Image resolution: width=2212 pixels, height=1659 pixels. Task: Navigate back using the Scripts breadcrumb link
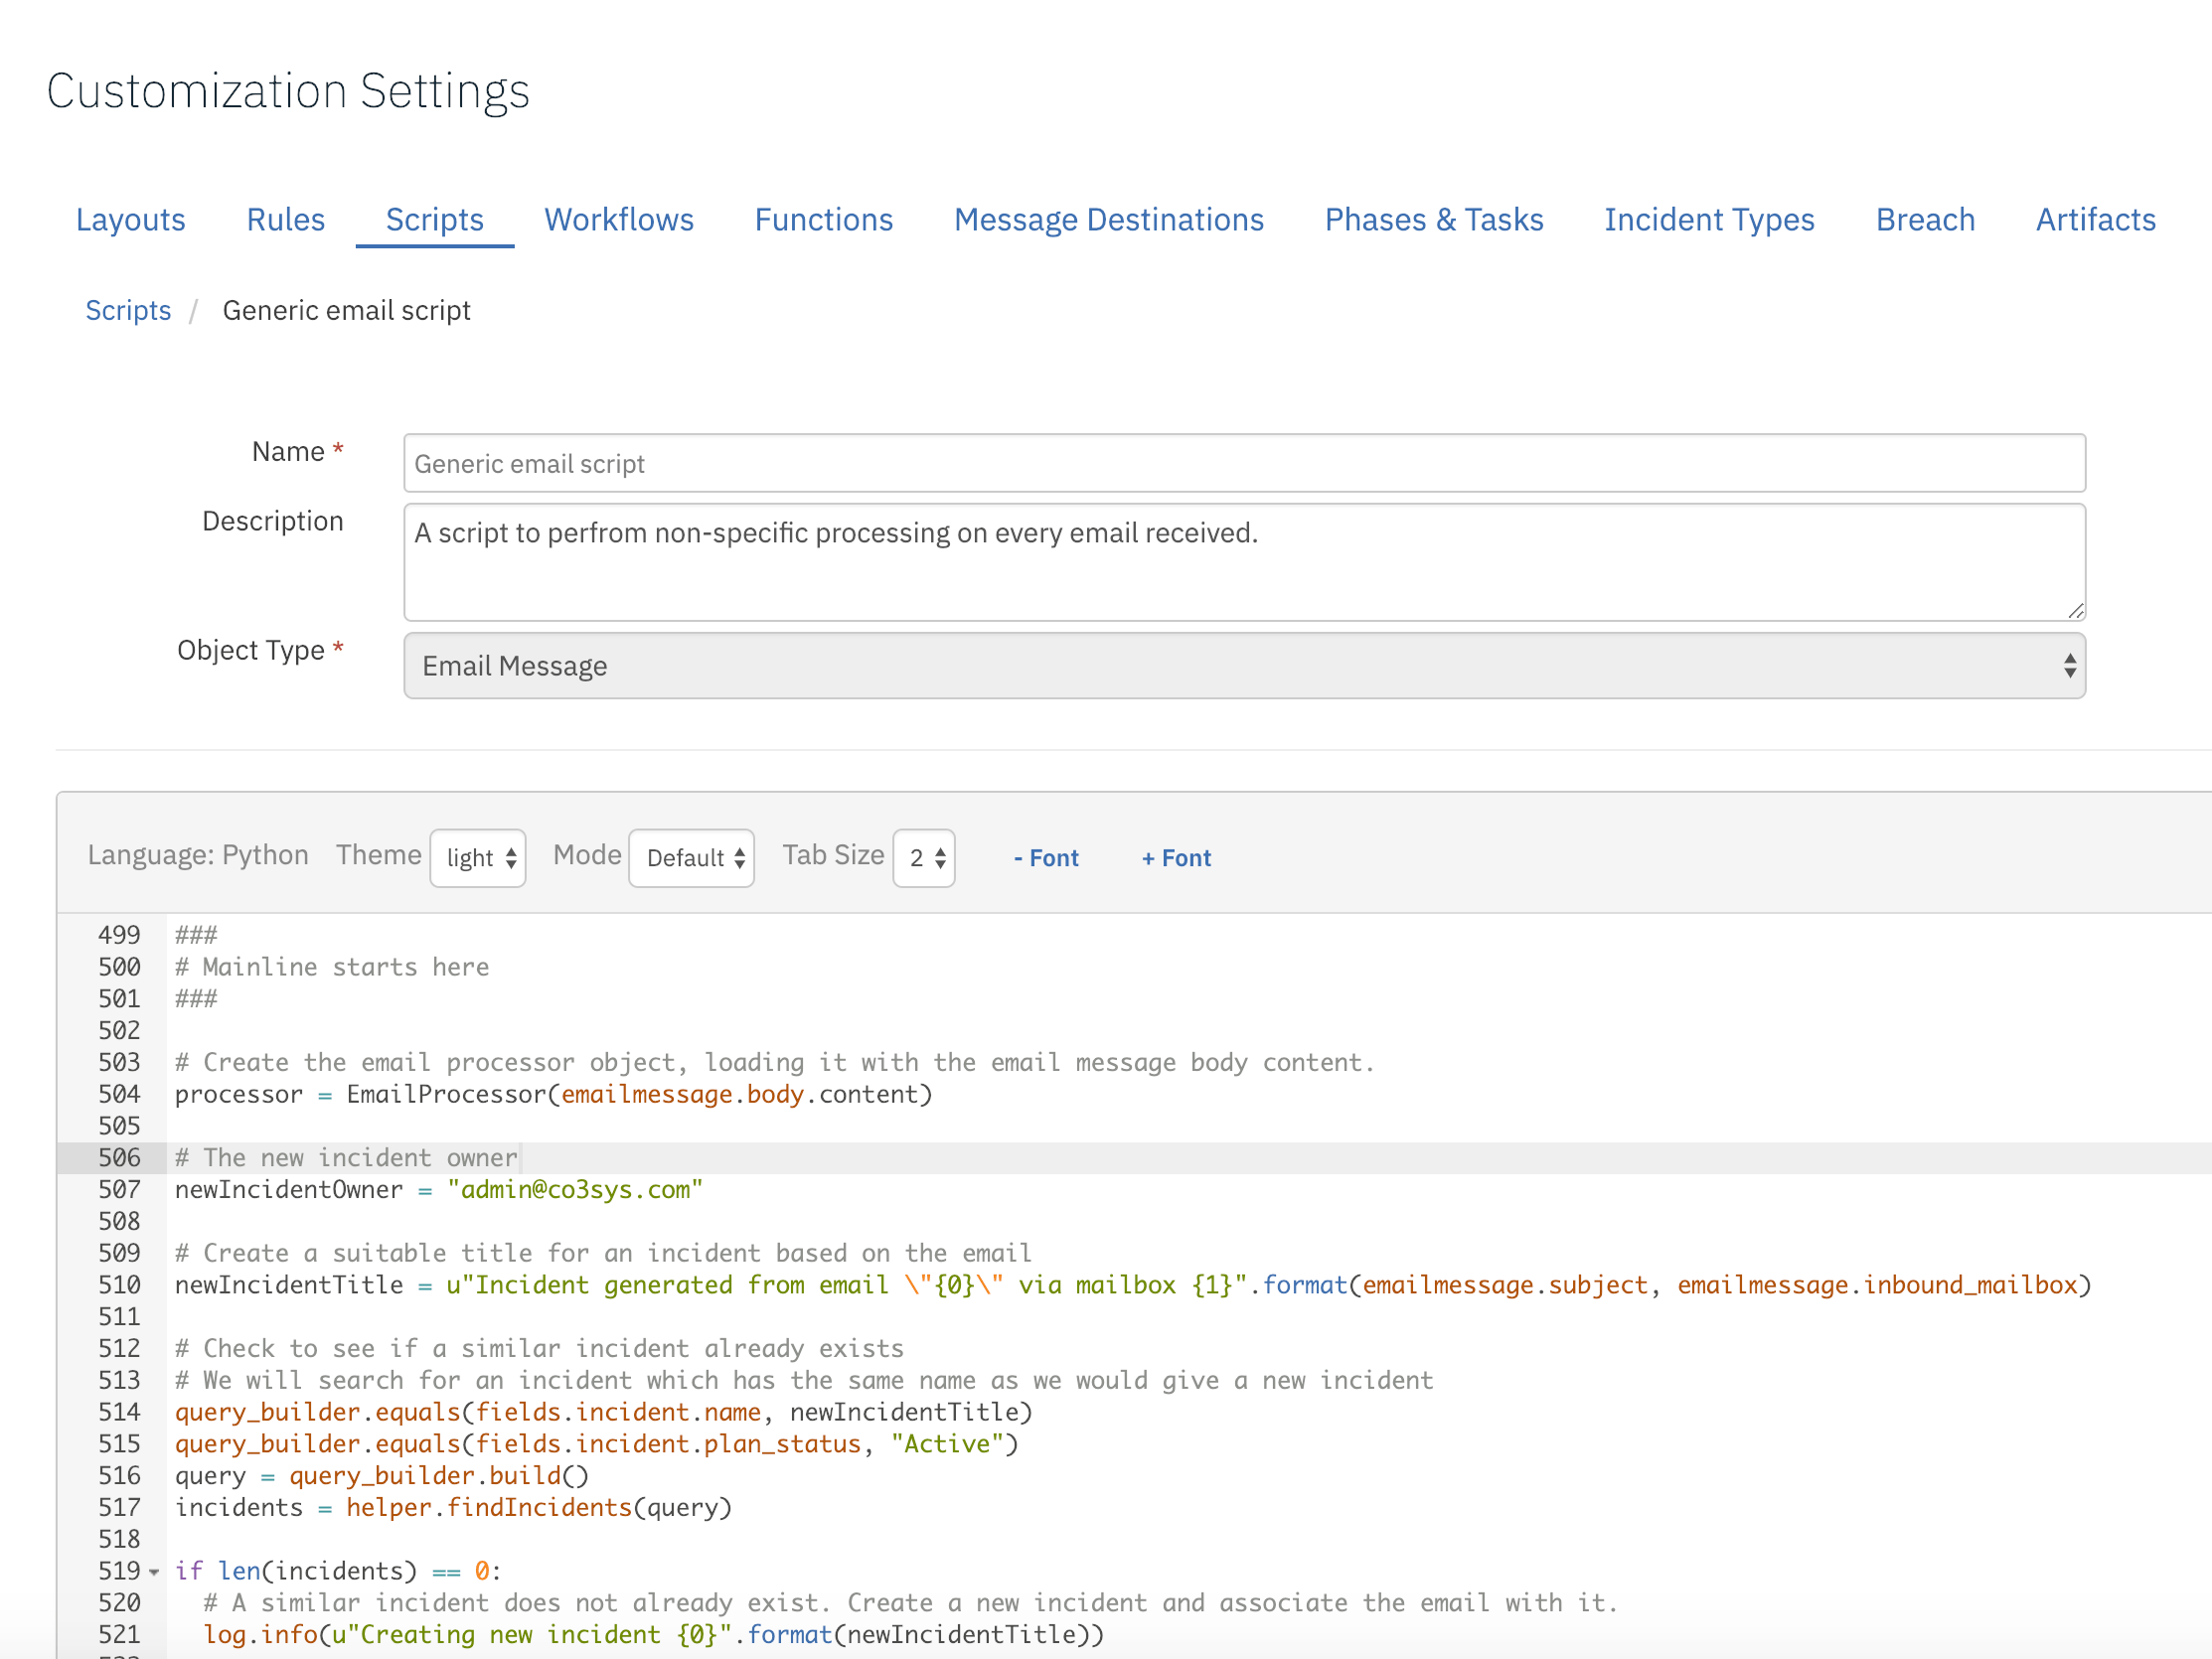click(128, 310)
